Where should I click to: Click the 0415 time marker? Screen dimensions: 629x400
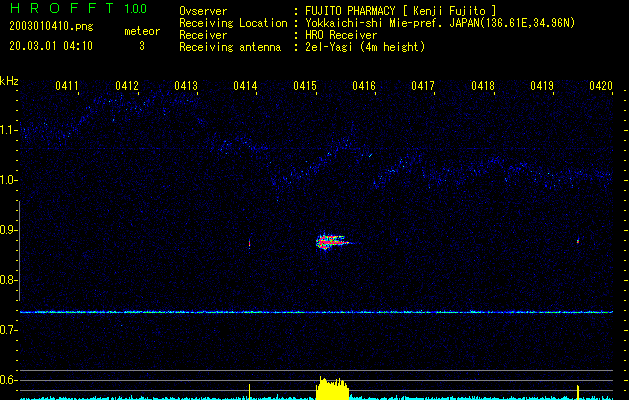point(305,86)
